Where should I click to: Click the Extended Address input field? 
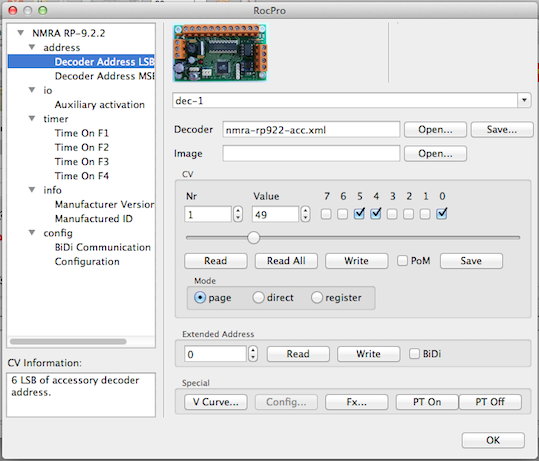point(215,354)
